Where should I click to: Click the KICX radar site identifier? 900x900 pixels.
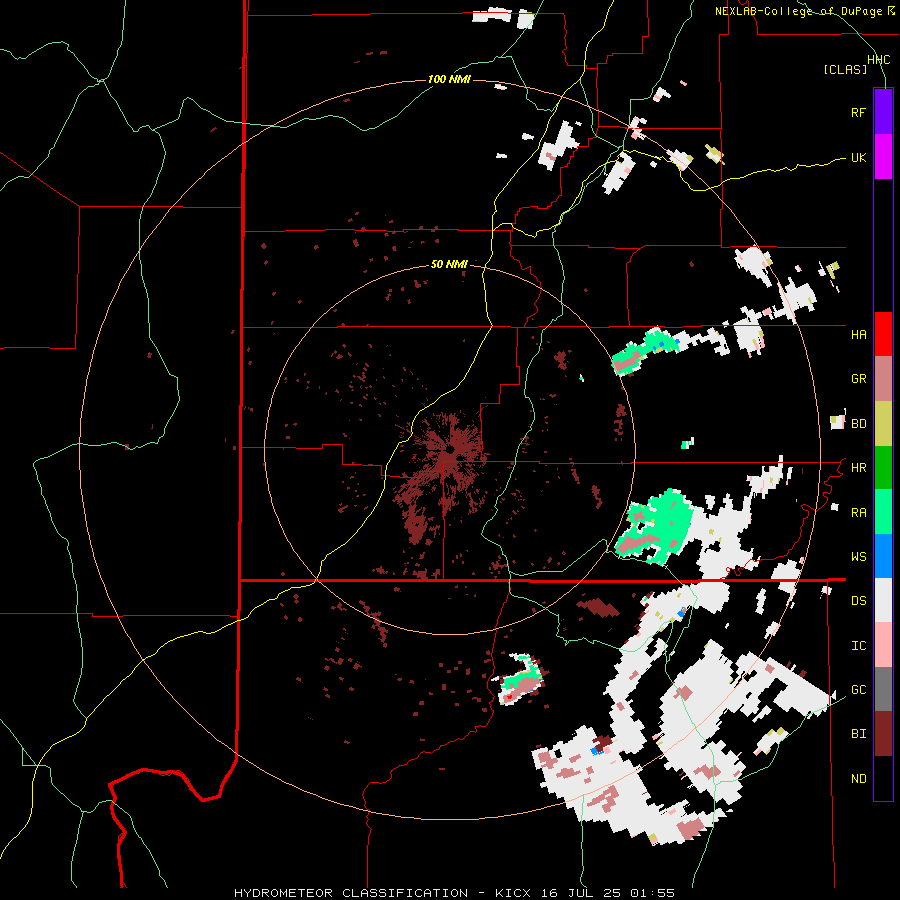click(x=513, y=893)
